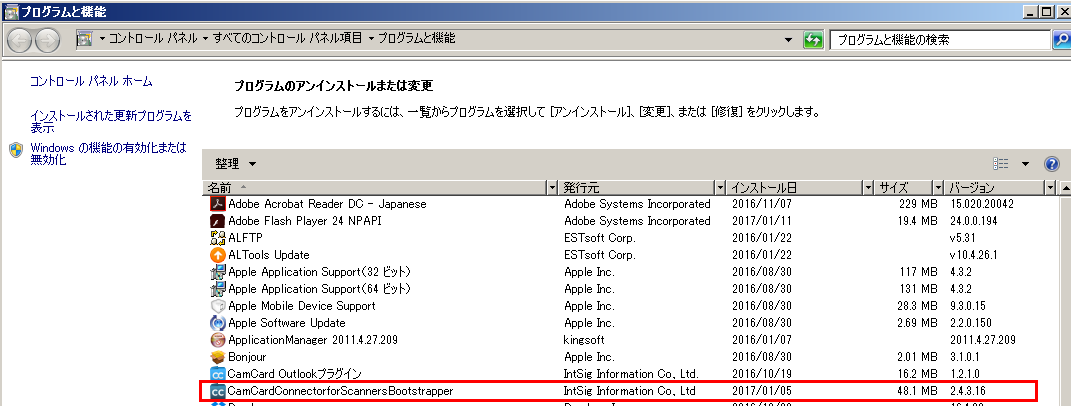1071x406 pixels.
Task: Click the ApplicationManager 2011.4.27.209 icon
Action: click(x=217, y=340)
